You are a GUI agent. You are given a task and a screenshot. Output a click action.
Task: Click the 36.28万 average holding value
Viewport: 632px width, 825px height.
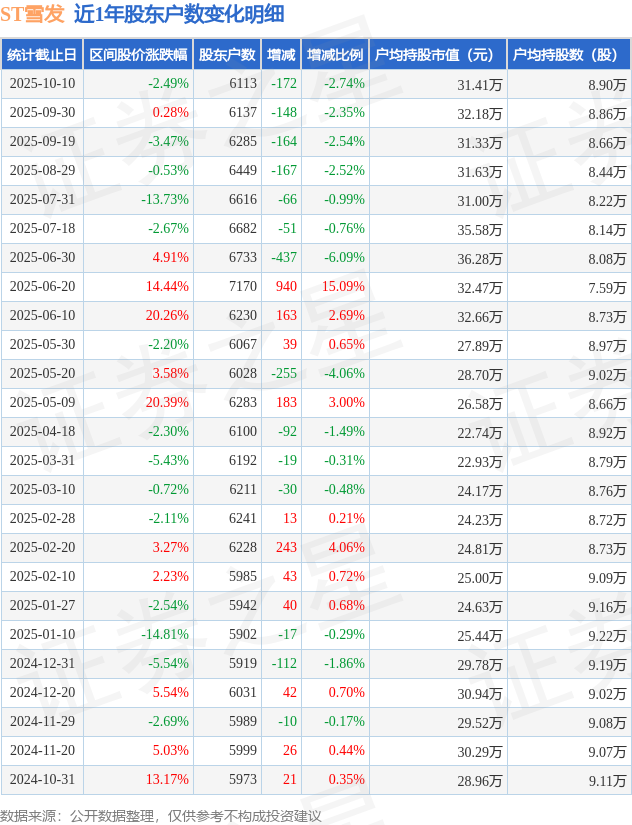[480, 258]
